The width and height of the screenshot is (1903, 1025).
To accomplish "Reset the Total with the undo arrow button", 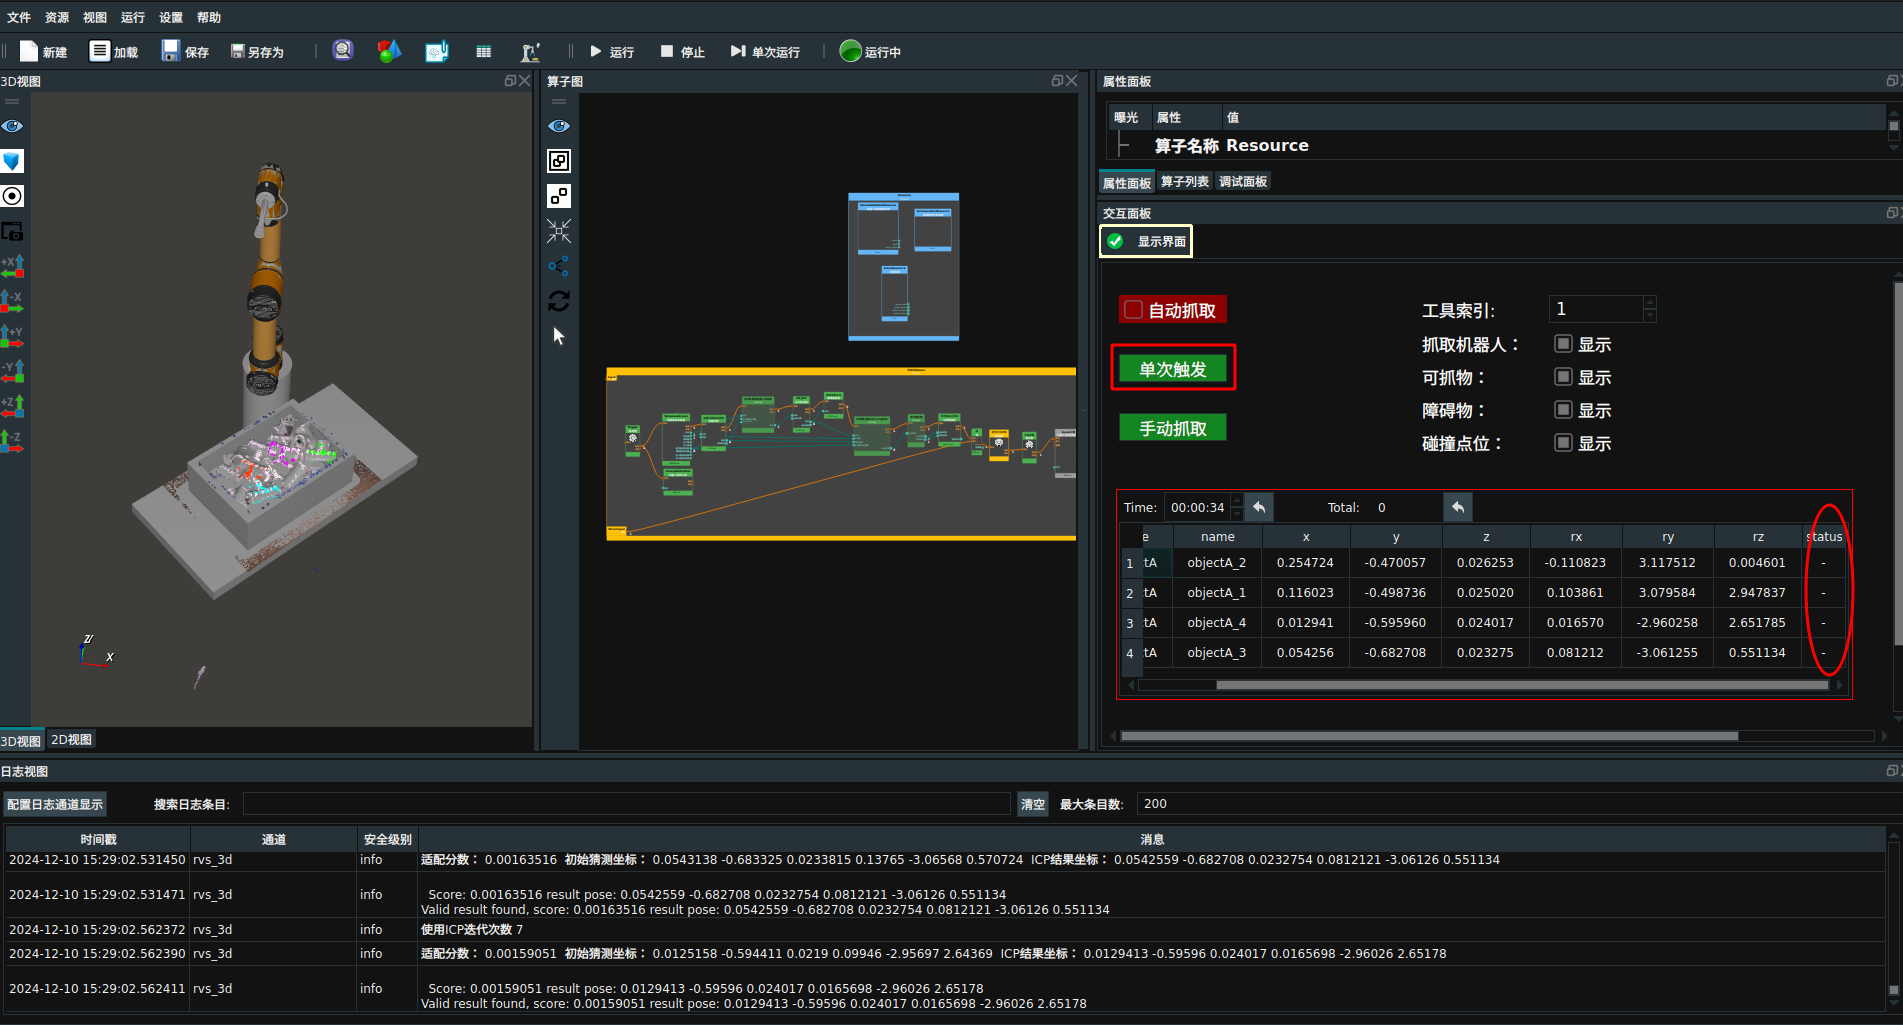I will [1458, 507].
